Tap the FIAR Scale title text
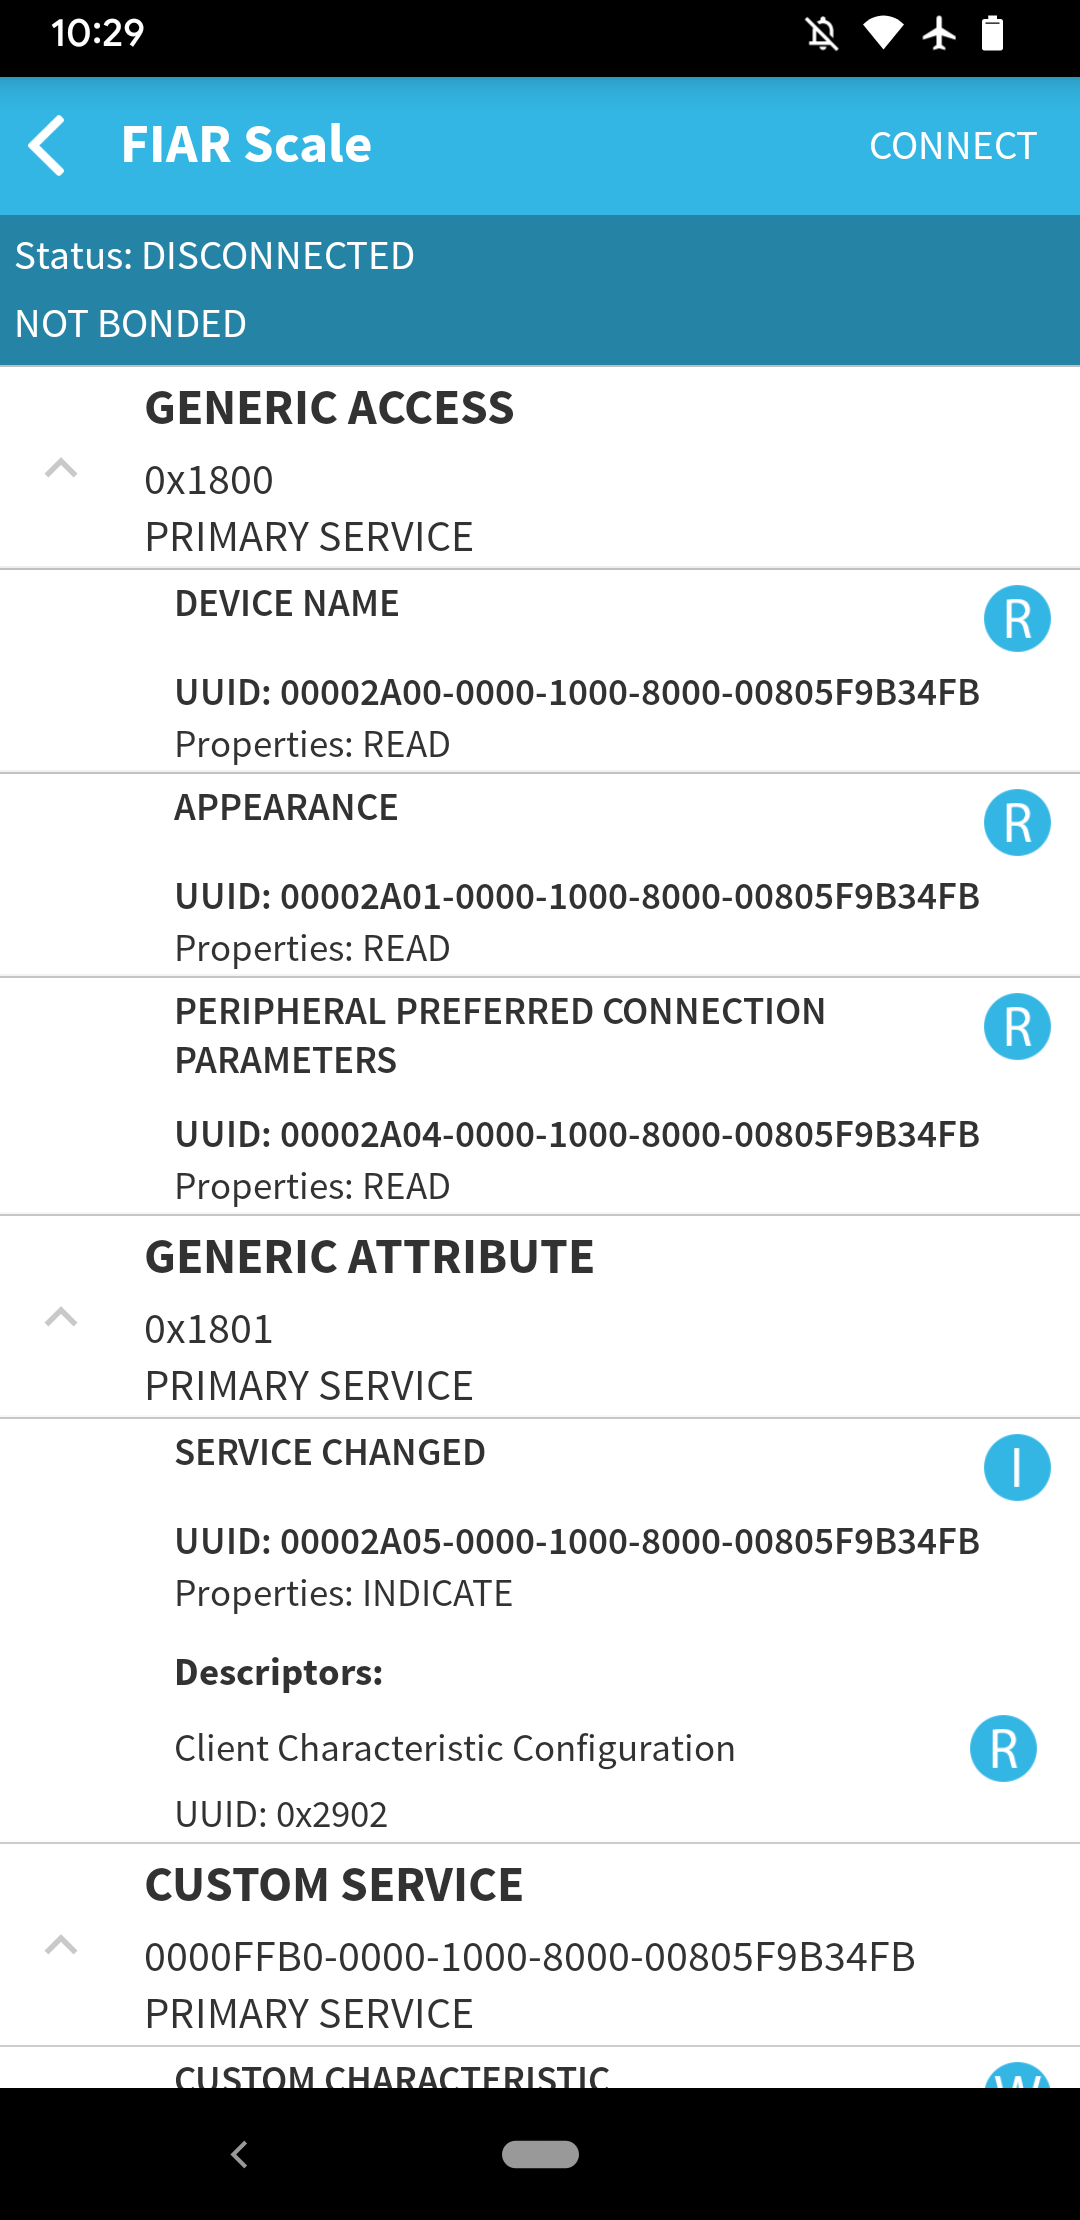This screenshot has width=1080, height=2220. pos(245,144)
